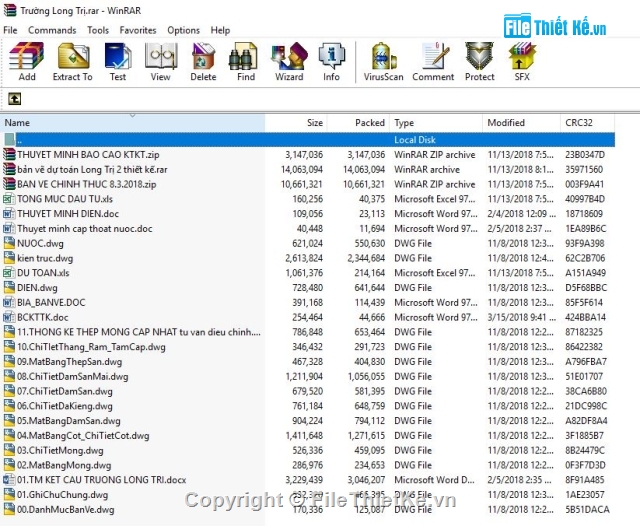Select 00.DanhMucBanVe.dwg
This screenshot has height=526, width=640.
click(66, 509)
